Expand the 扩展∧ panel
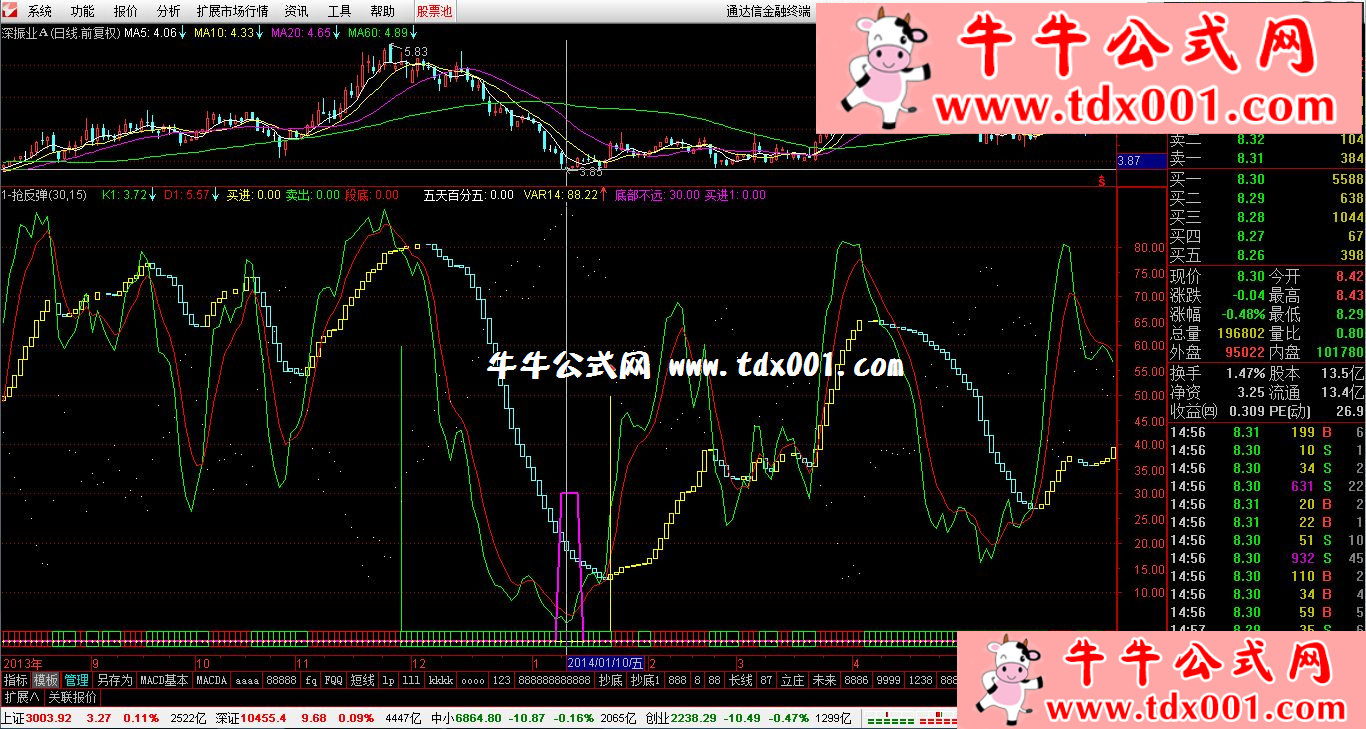 click(21, 698)
